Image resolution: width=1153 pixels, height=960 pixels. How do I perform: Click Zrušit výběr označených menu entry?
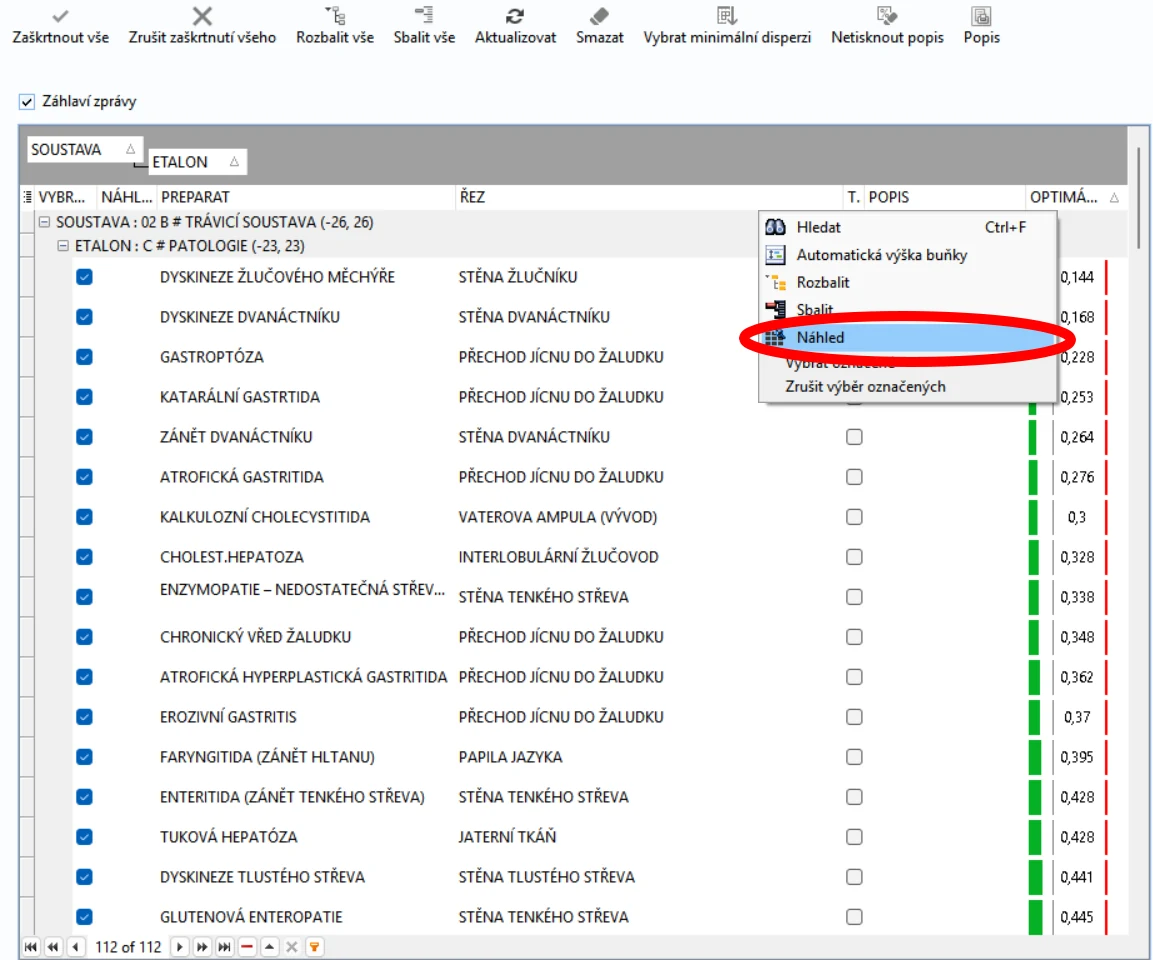865,387
